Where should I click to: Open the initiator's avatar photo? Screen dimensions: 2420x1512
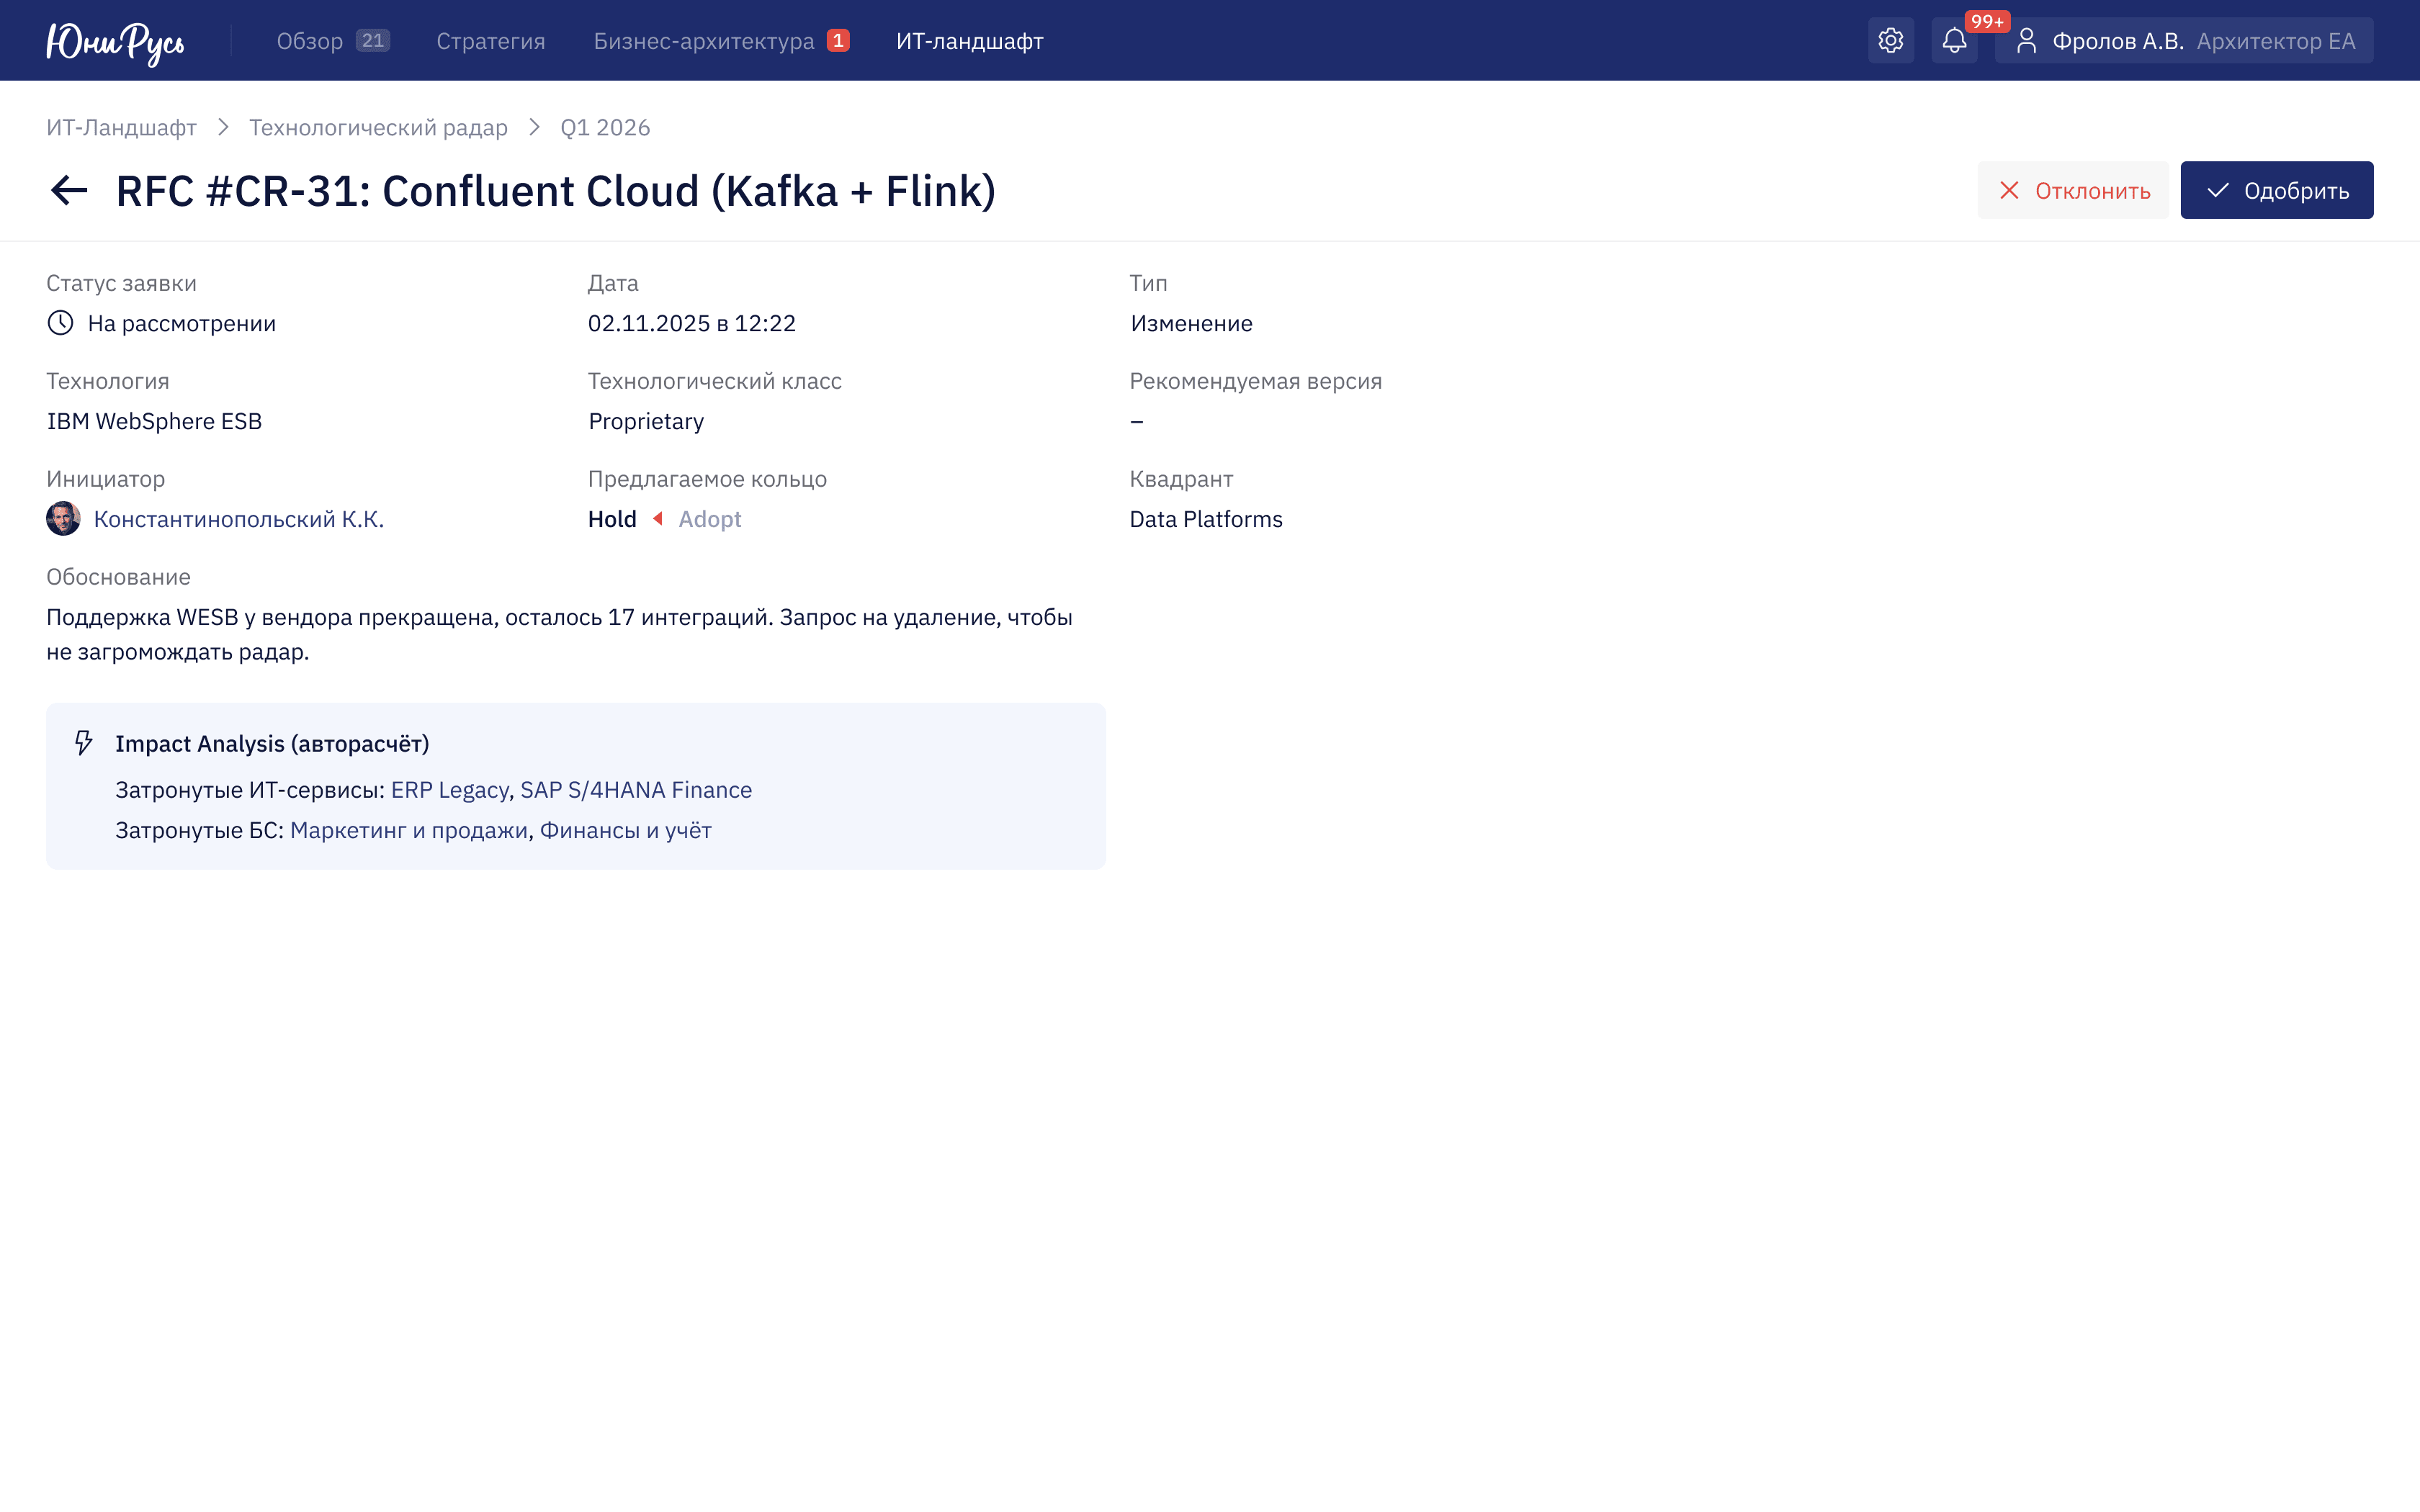pyautogui.click(x=63, y=519)
